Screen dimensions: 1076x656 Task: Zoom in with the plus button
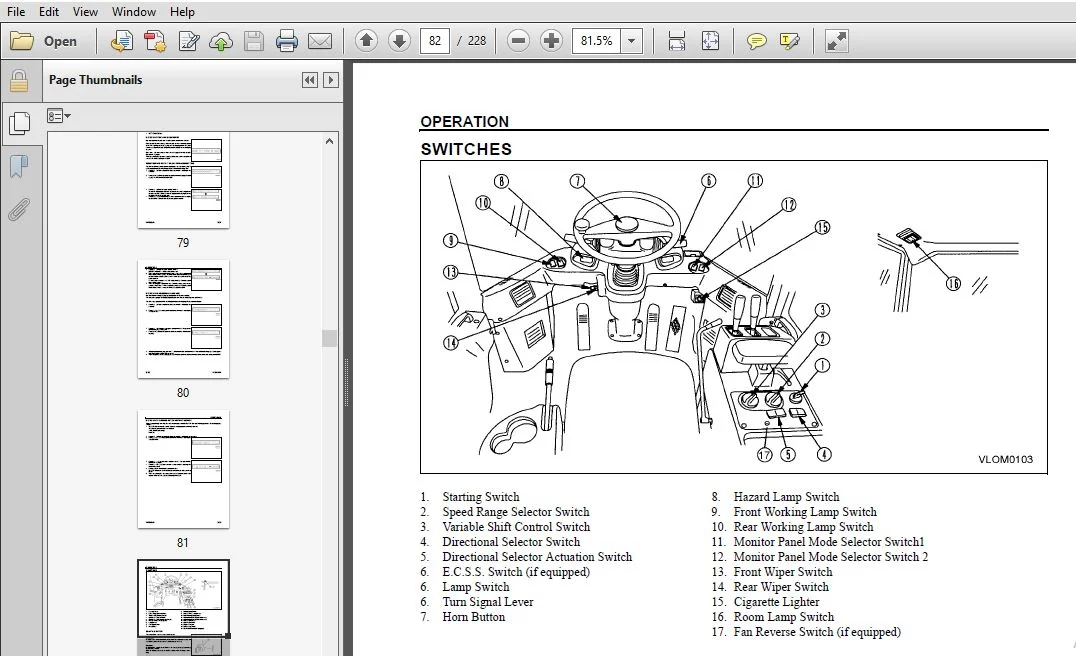click(x=551, y=41)
